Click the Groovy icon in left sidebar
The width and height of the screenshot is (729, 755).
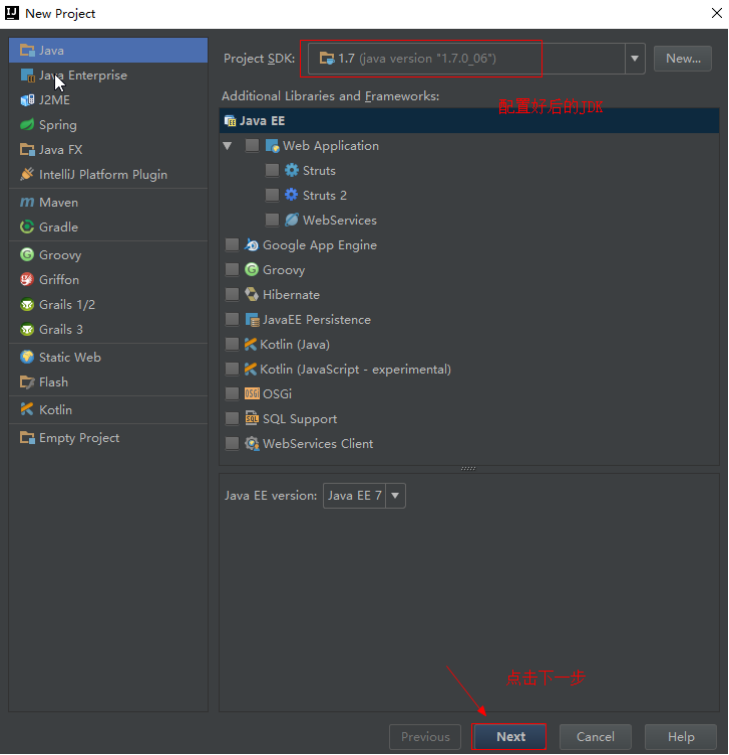[x=27, y=254]
